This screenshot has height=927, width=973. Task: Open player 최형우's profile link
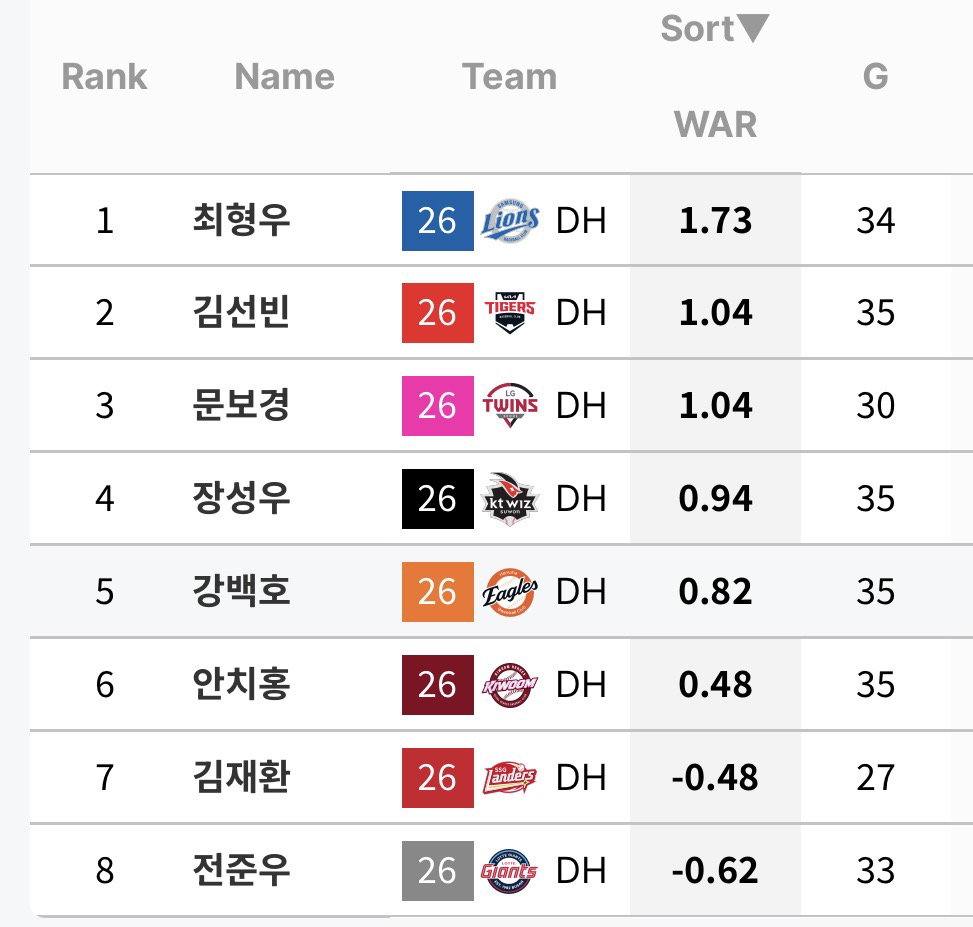tap(241, 220)
